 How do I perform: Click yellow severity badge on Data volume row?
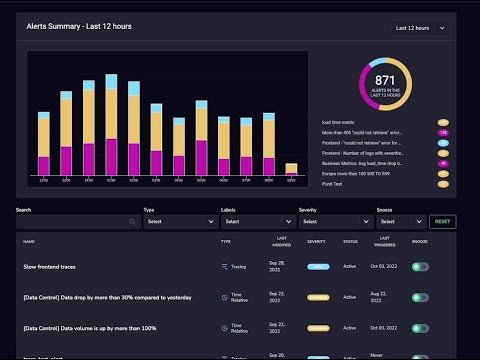coord(318,328)
